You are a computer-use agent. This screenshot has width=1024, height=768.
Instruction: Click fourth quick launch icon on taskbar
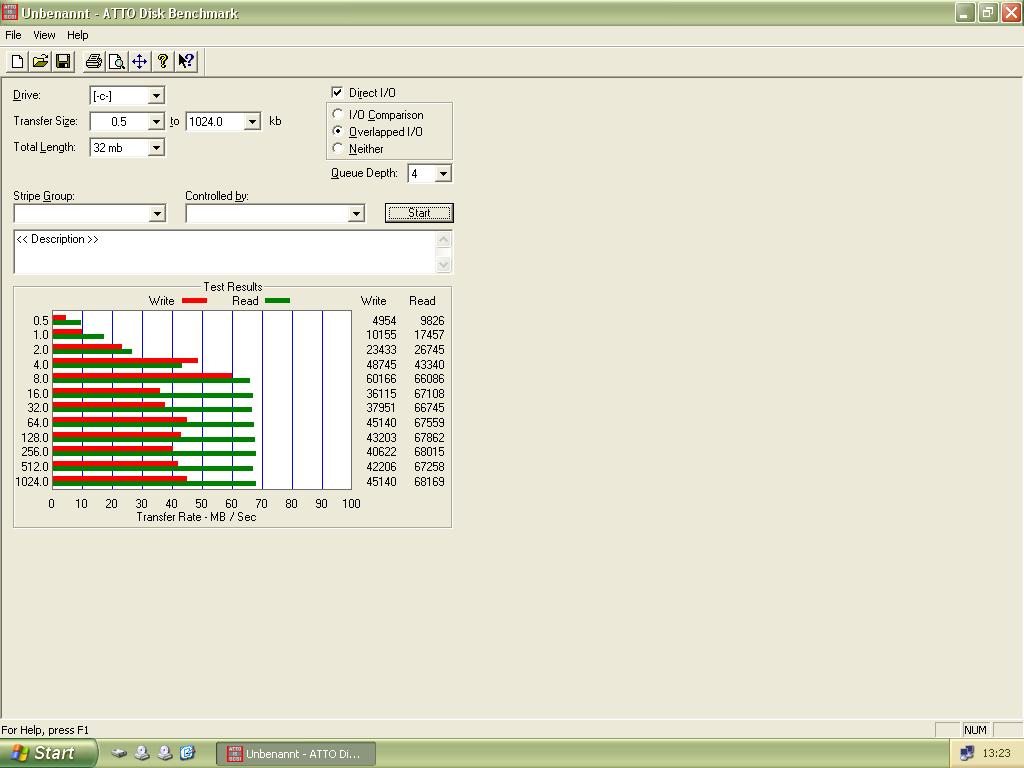(187, 753)
